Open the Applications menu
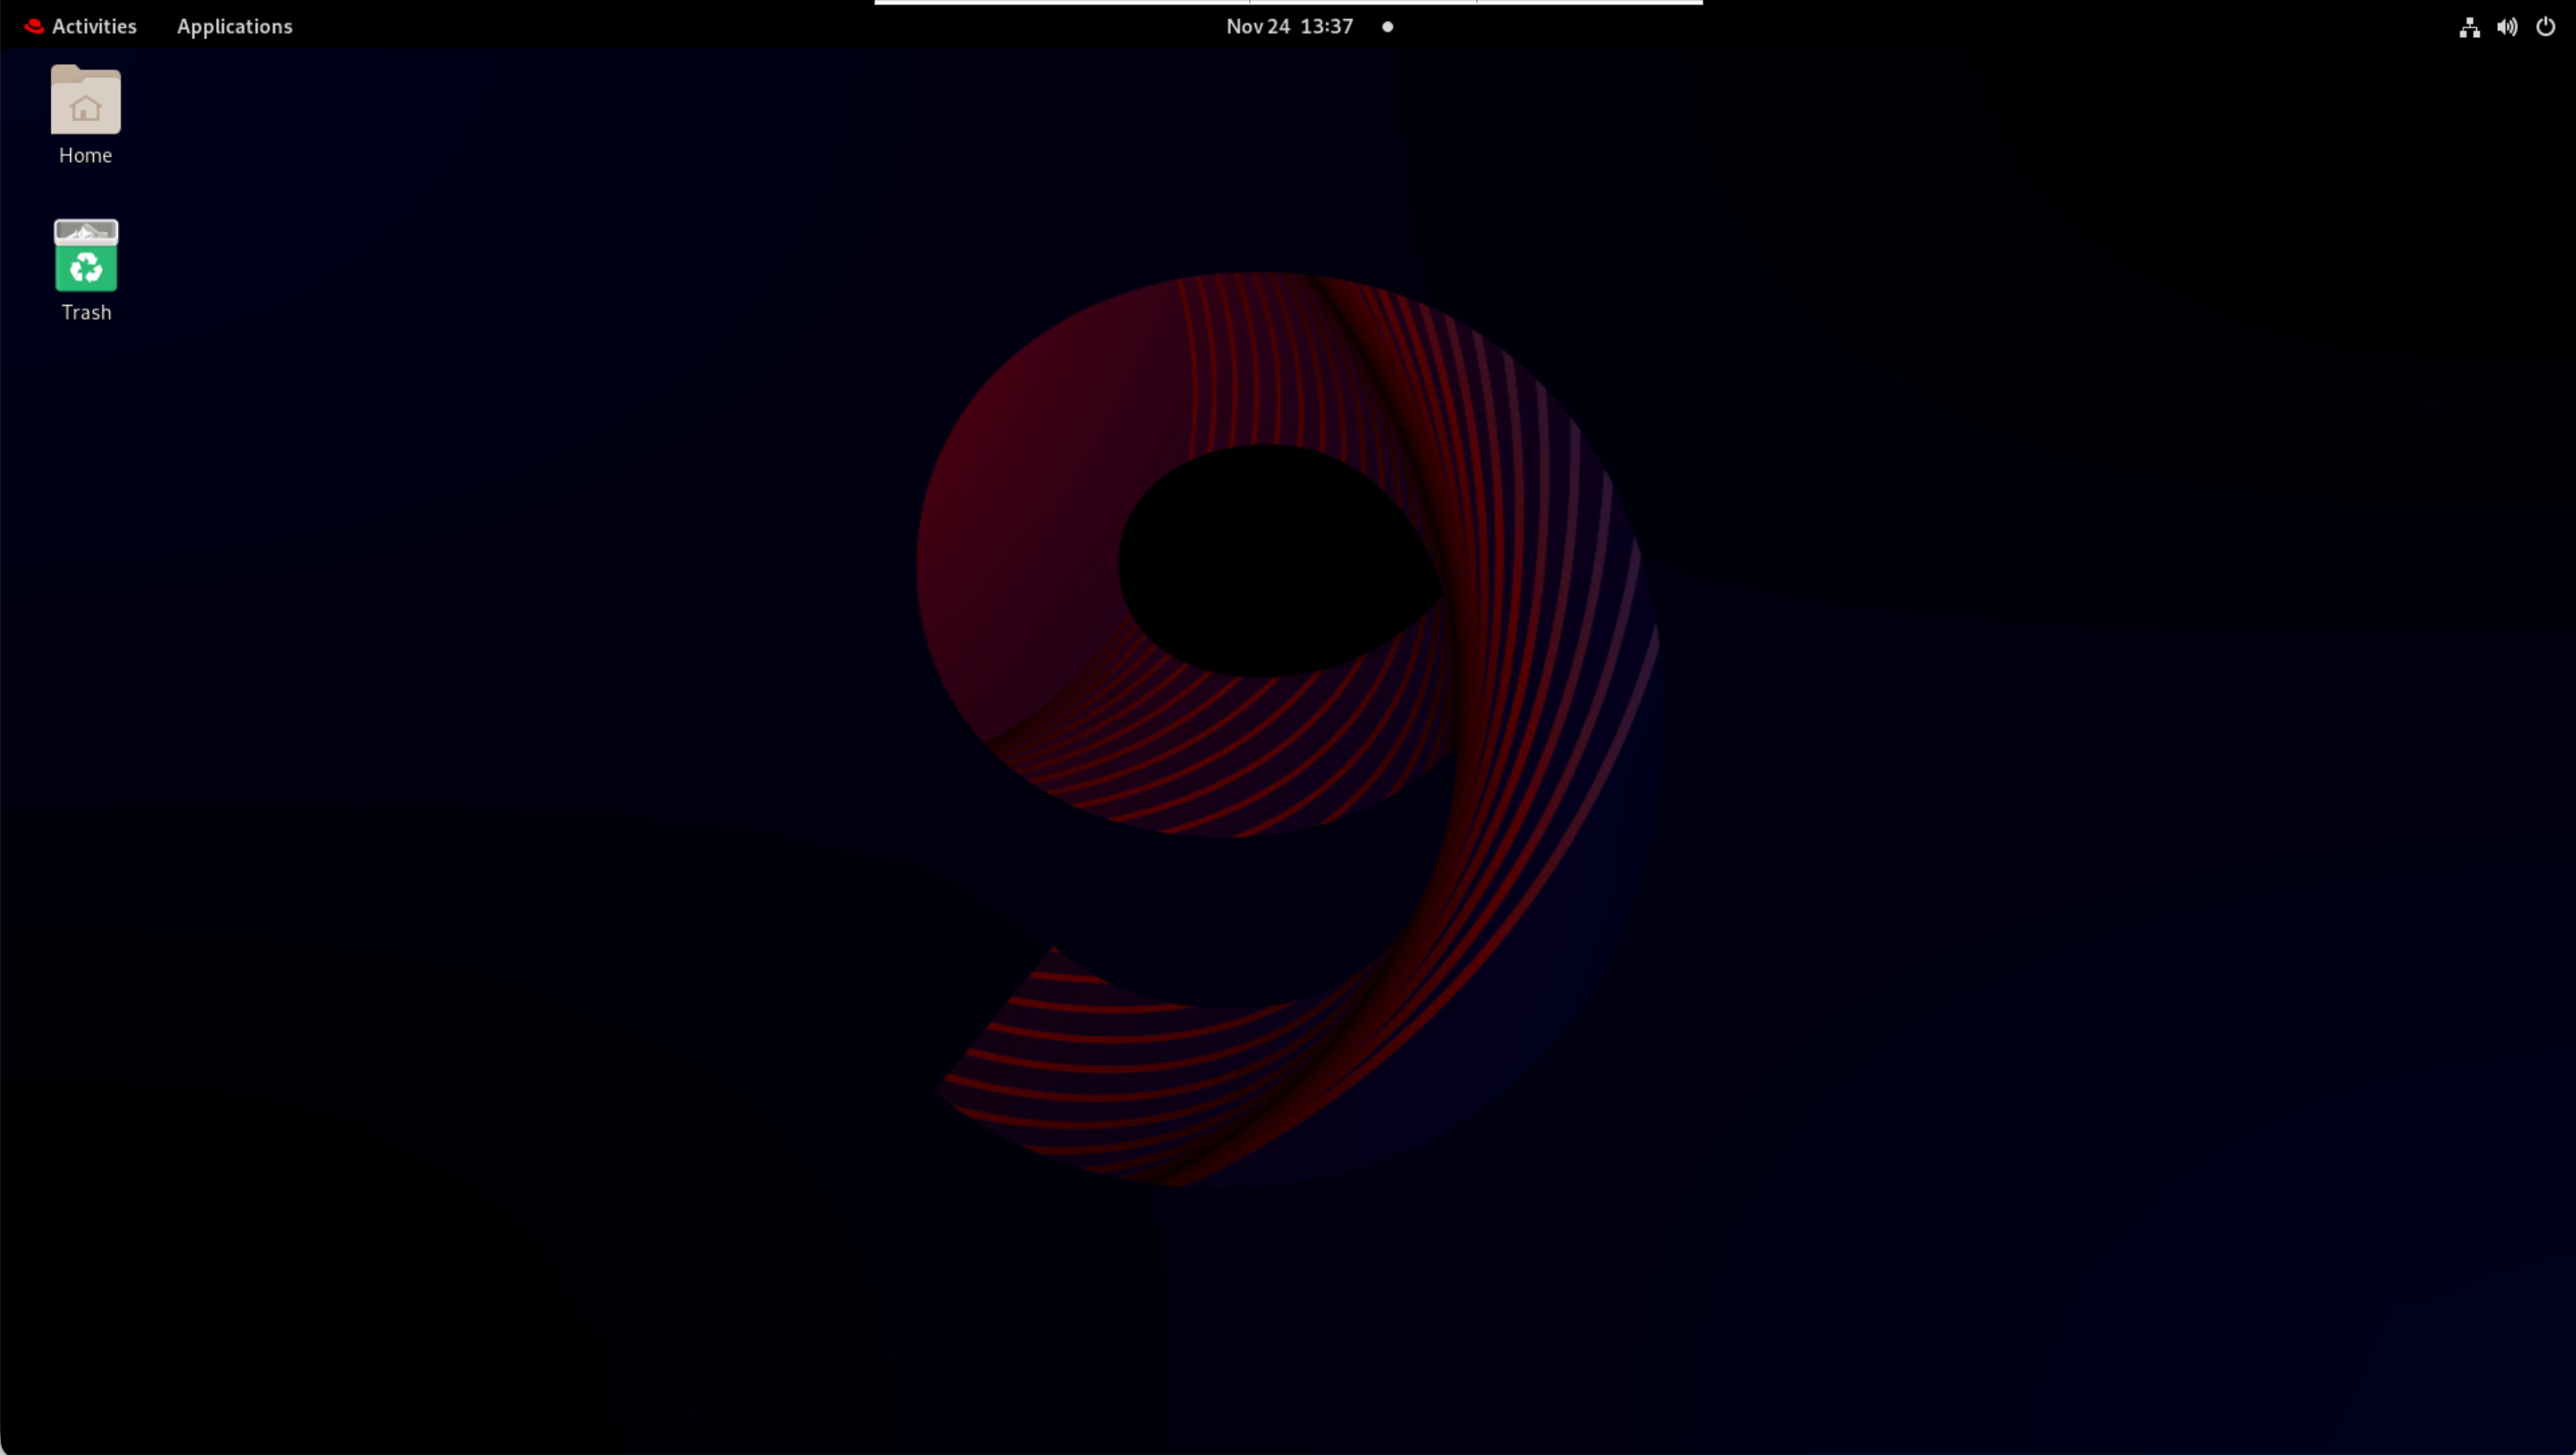Screen dimensions: 2576x1455 [x=234, y=26]
